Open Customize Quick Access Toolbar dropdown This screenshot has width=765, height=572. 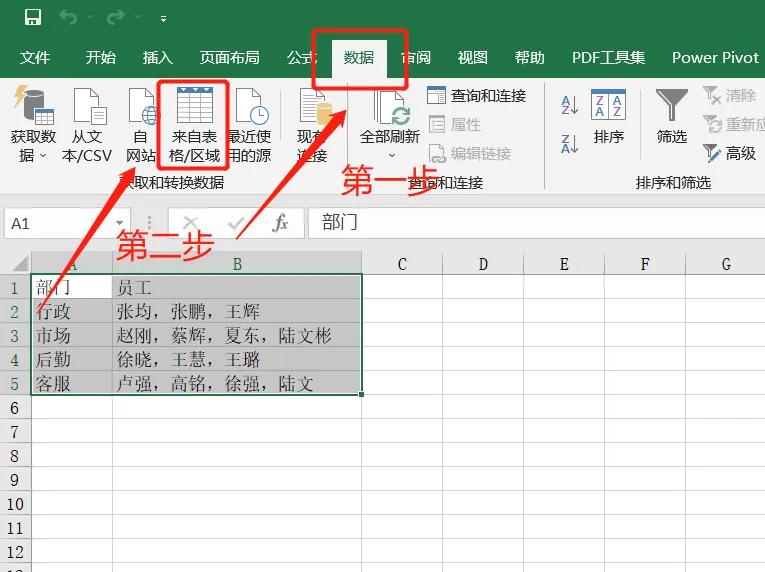coord(163,19)
